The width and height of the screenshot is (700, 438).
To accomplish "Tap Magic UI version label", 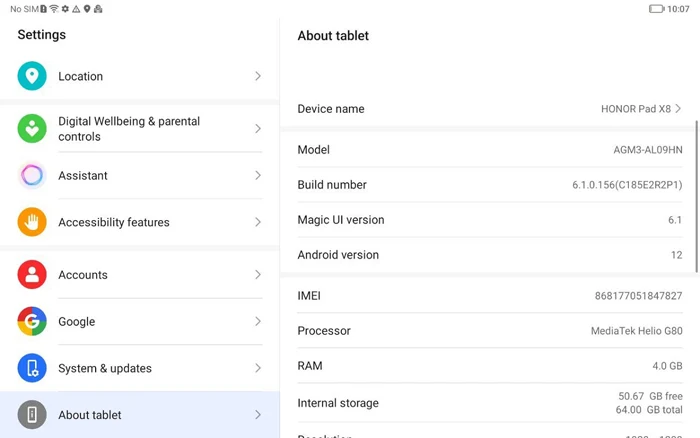I will coord(341,220).
